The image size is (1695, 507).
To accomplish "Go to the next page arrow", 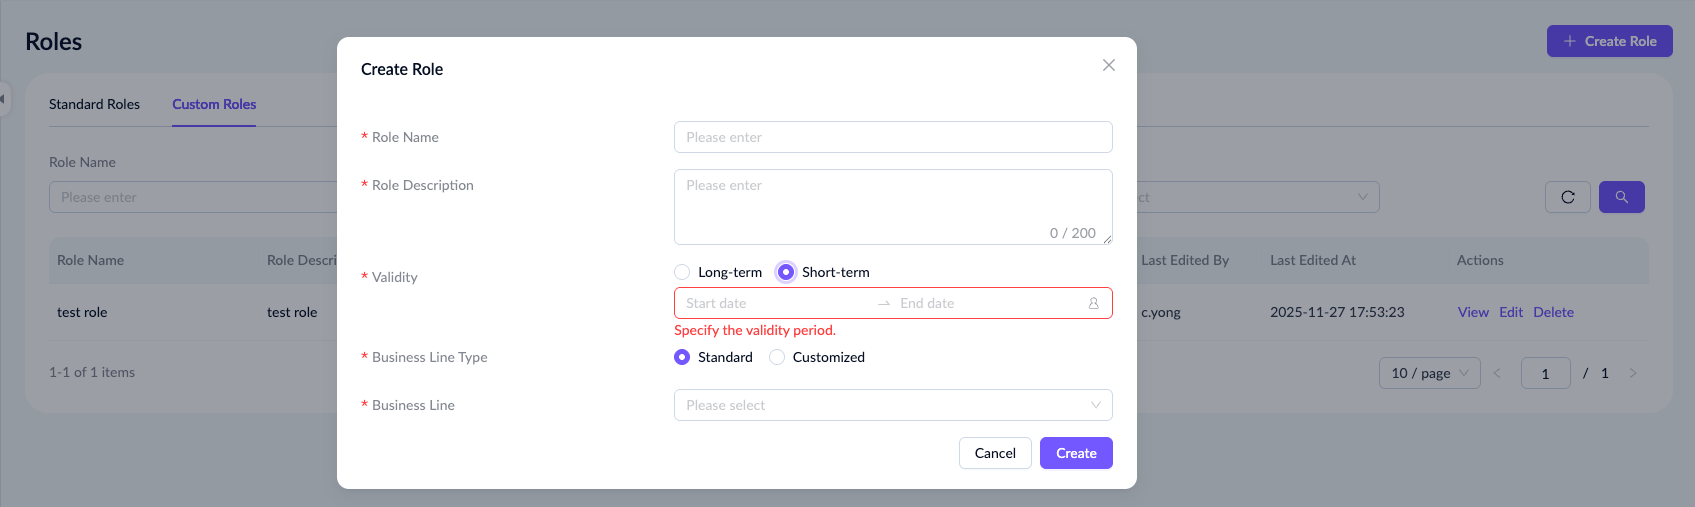I will tap(1633, 373).
